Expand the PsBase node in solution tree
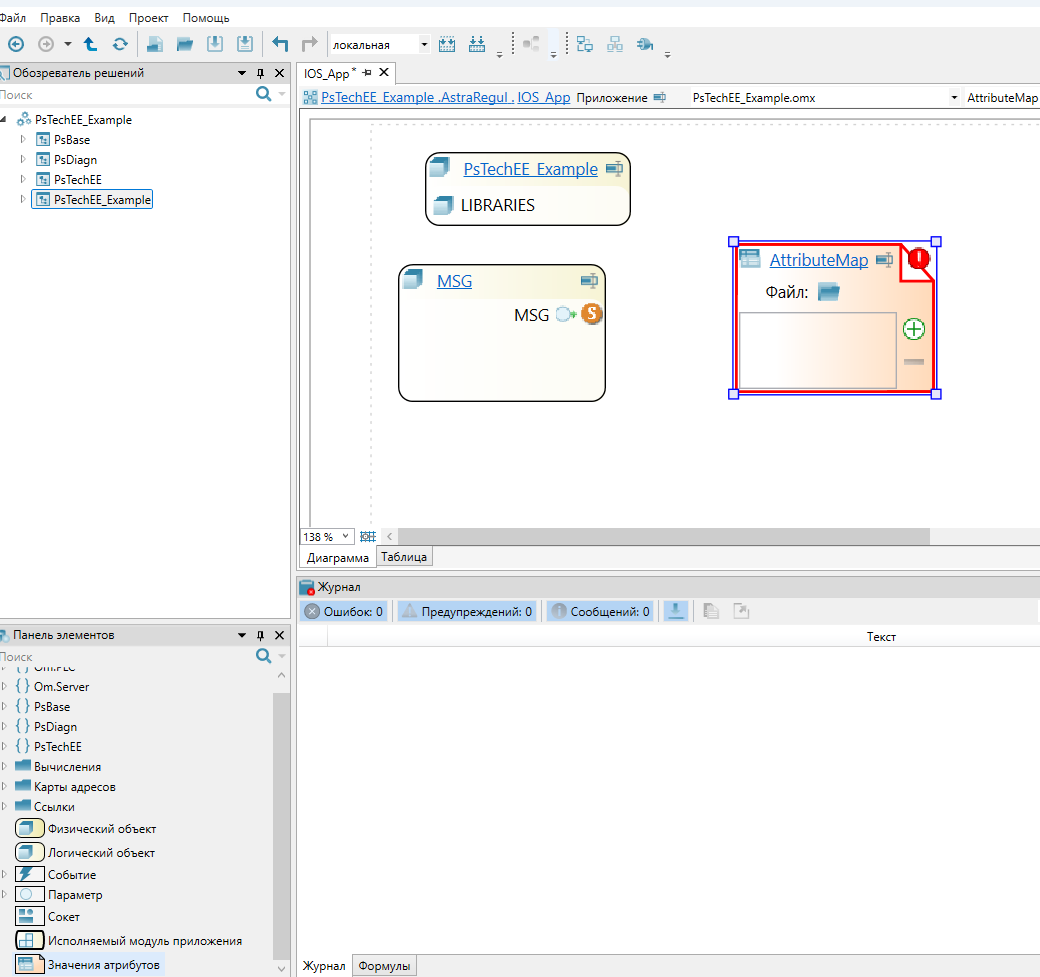1040x977 pixels. pos(23,139)
